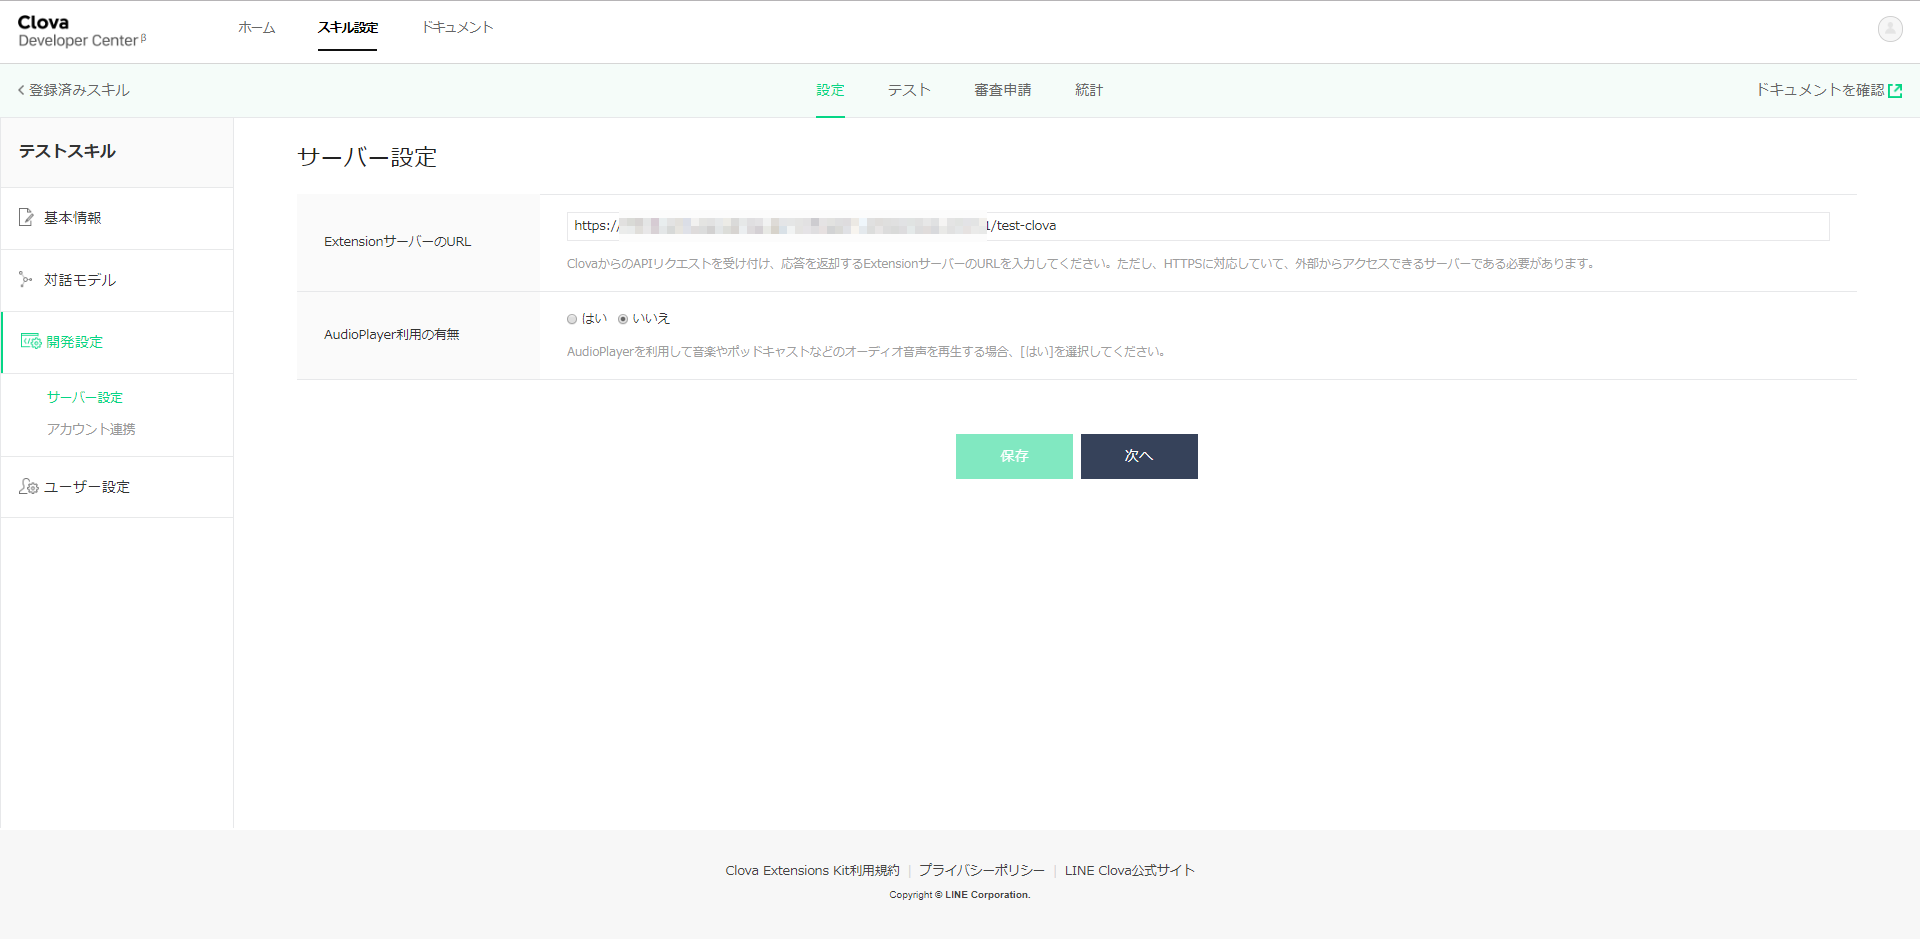Select the はい radio button for AudioPlayer
This screenshot has height=939, width=1920.
572,319
